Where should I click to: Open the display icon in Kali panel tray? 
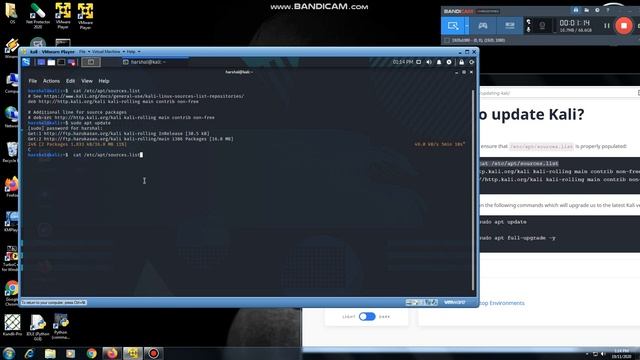click(419, 62)
